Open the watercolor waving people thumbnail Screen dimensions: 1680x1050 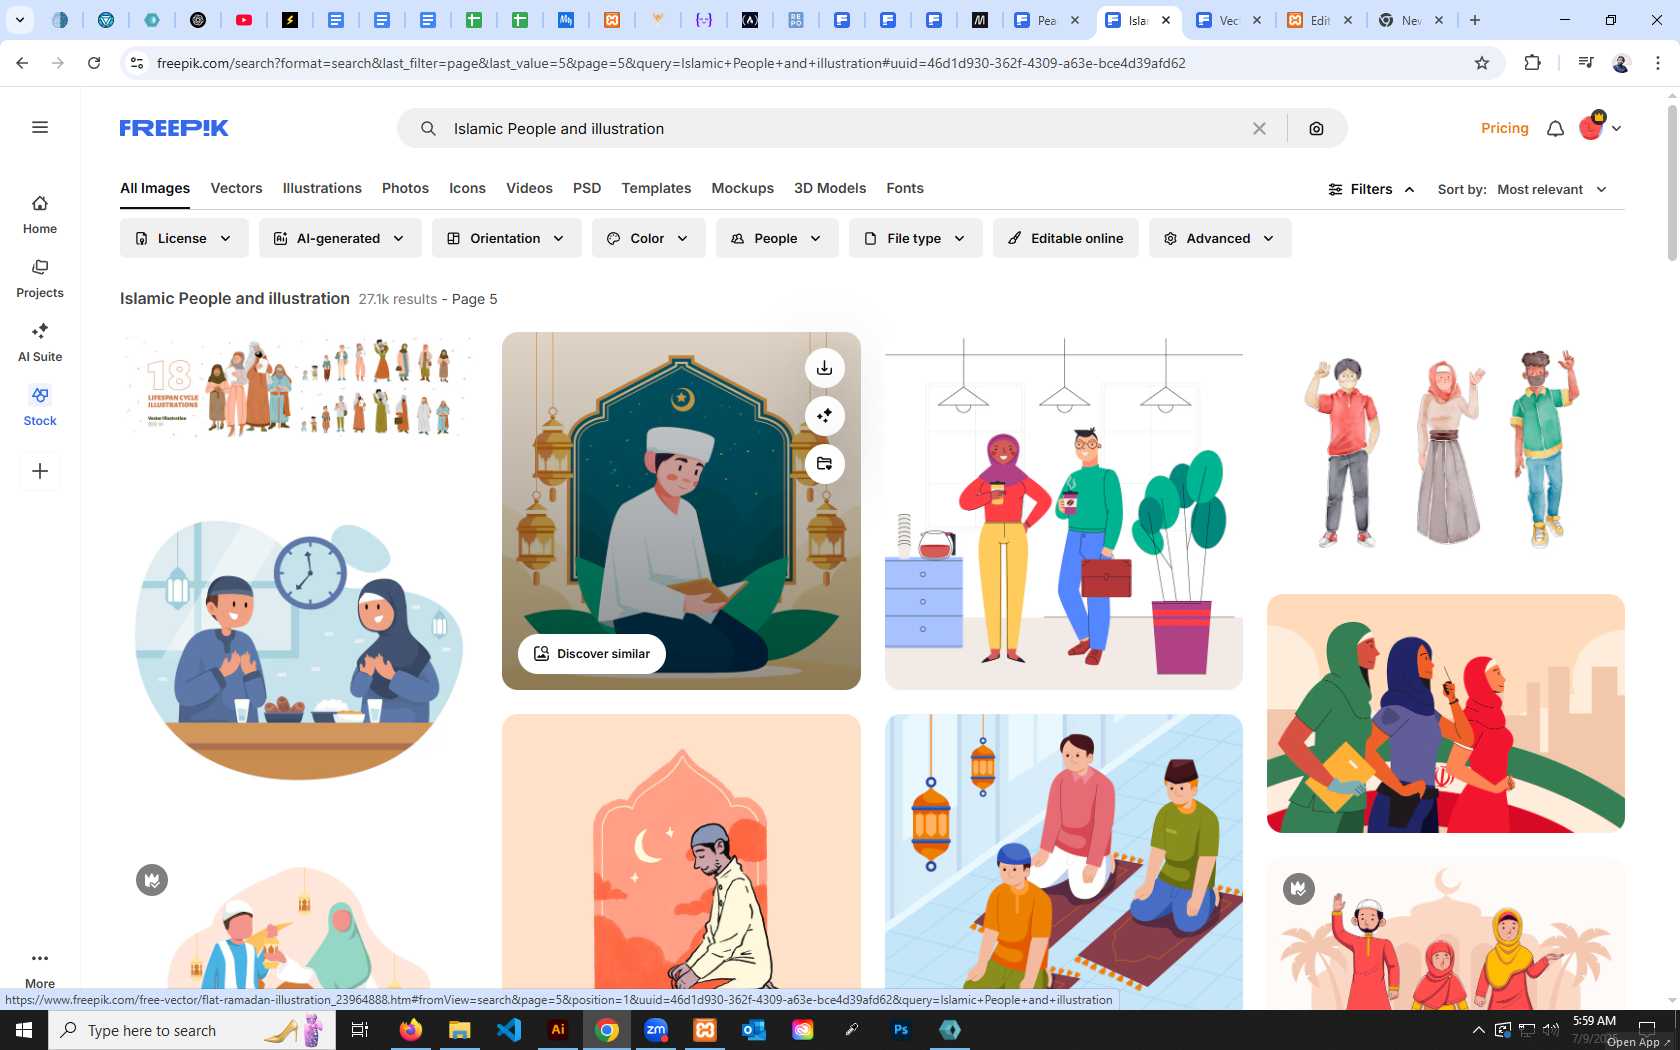pyautogui.click(x=1445, y=451)
